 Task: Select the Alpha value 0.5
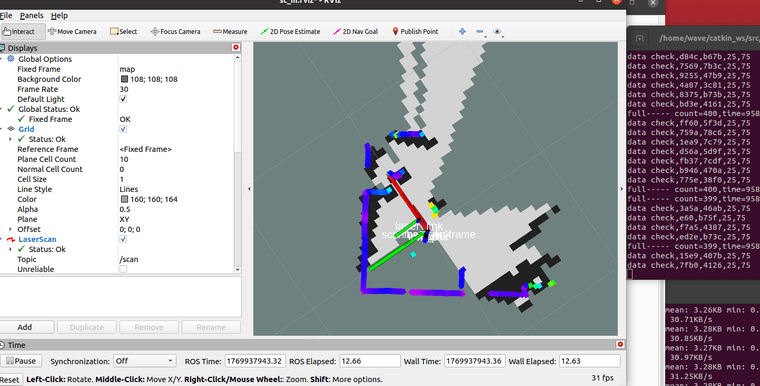(x=125, y=209)
